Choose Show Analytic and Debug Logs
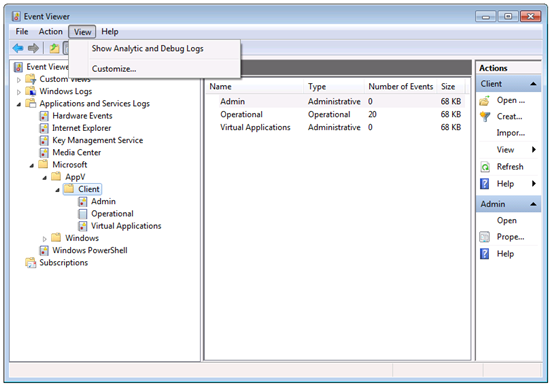The image size is (560, 390). tap(155, 49)
